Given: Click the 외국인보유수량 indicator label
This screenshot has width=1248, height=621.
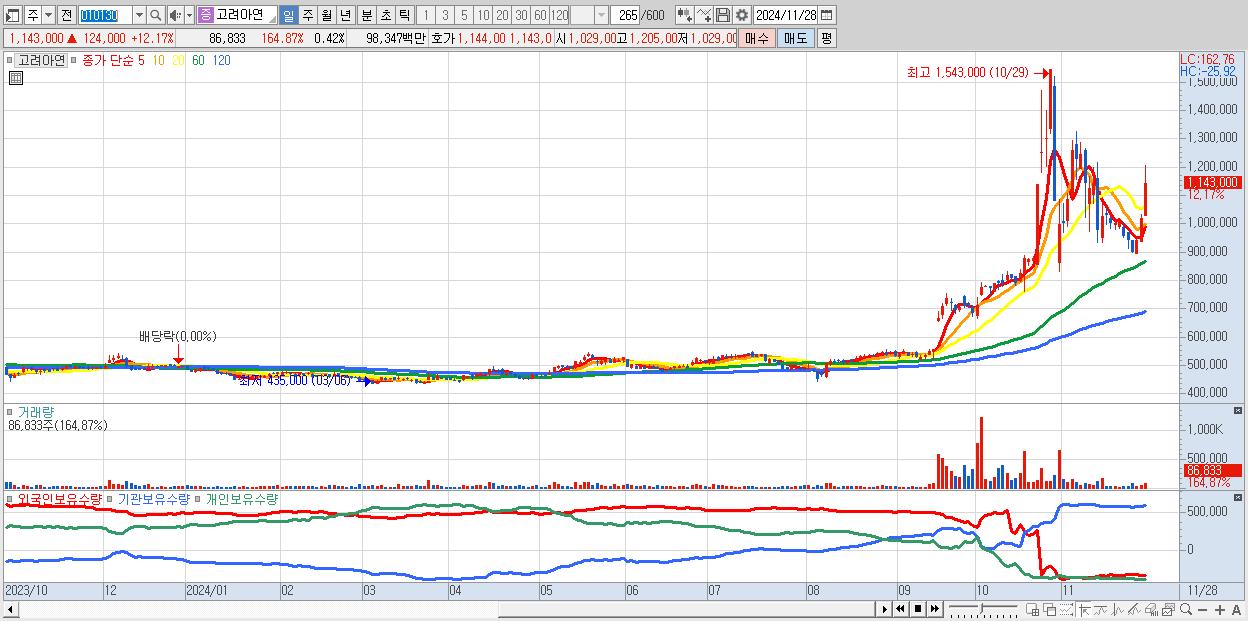Looking at the screenshot, I should pos(59,498).
